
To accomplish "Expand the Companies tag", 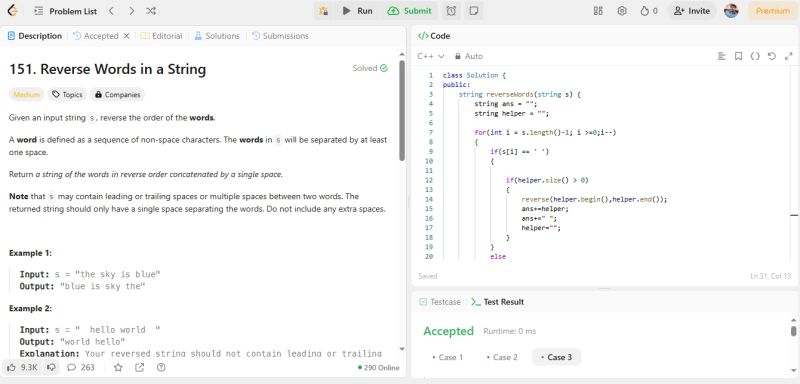I will pyautogui.click(x=117, y=95).
